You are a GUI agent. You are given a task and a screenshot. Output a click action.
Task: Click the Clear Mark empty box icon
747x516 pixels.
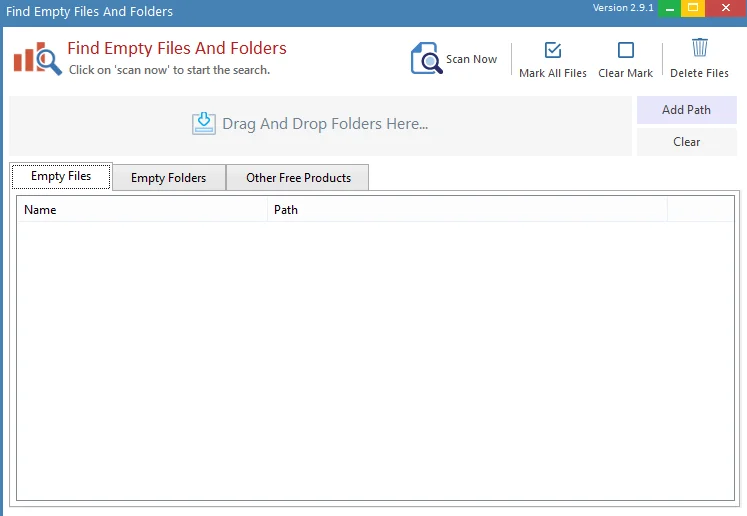pos(626,50)
